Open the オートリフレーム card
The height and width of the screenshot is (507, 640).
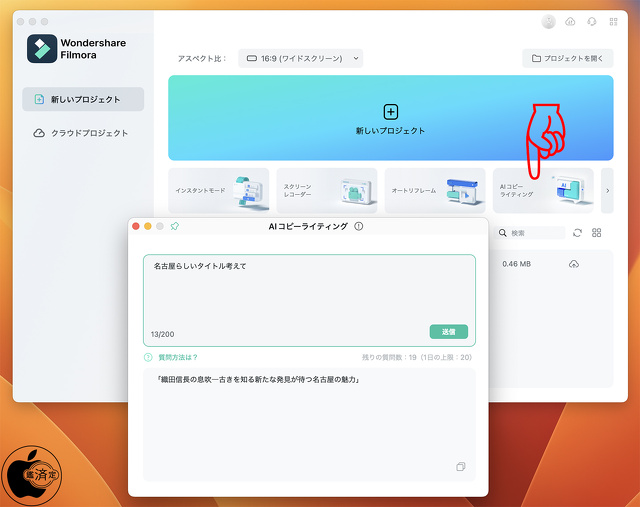pos(435,191)
